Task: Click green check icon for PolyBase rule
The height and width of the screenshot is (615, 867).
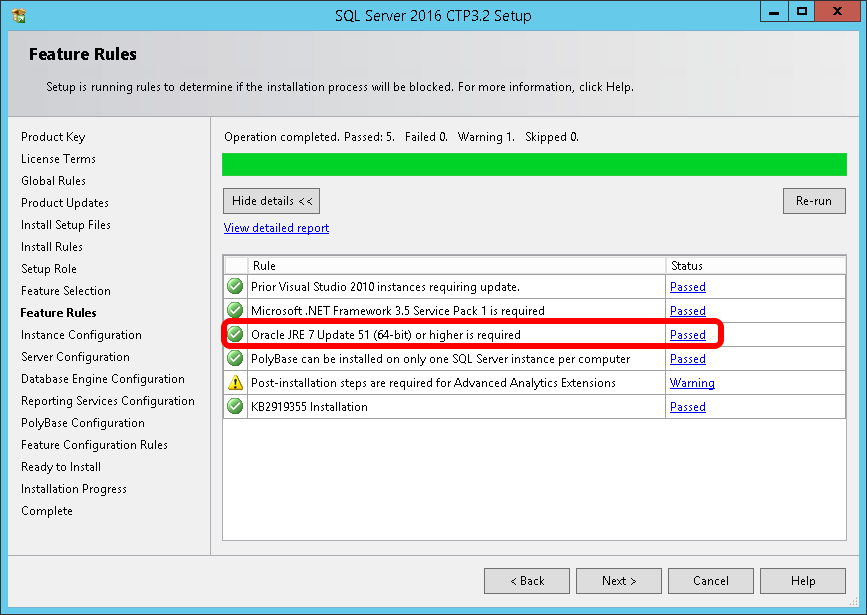Action: pos(235,358)
